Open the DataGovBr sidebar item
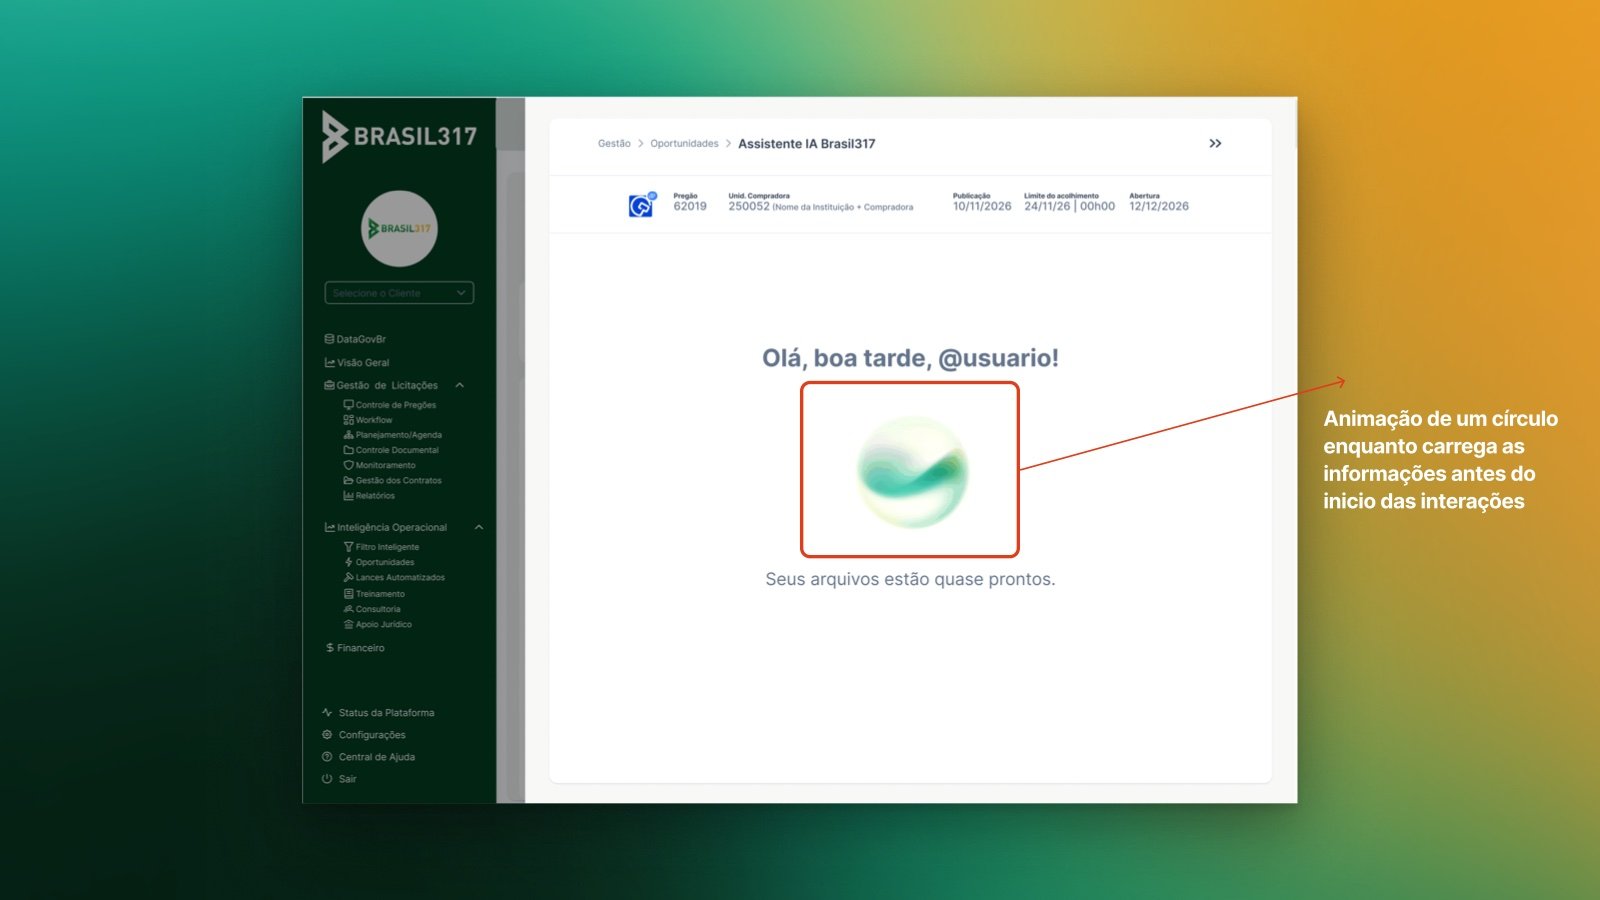This screenshot has height=900, width=1600. (355, 339)
